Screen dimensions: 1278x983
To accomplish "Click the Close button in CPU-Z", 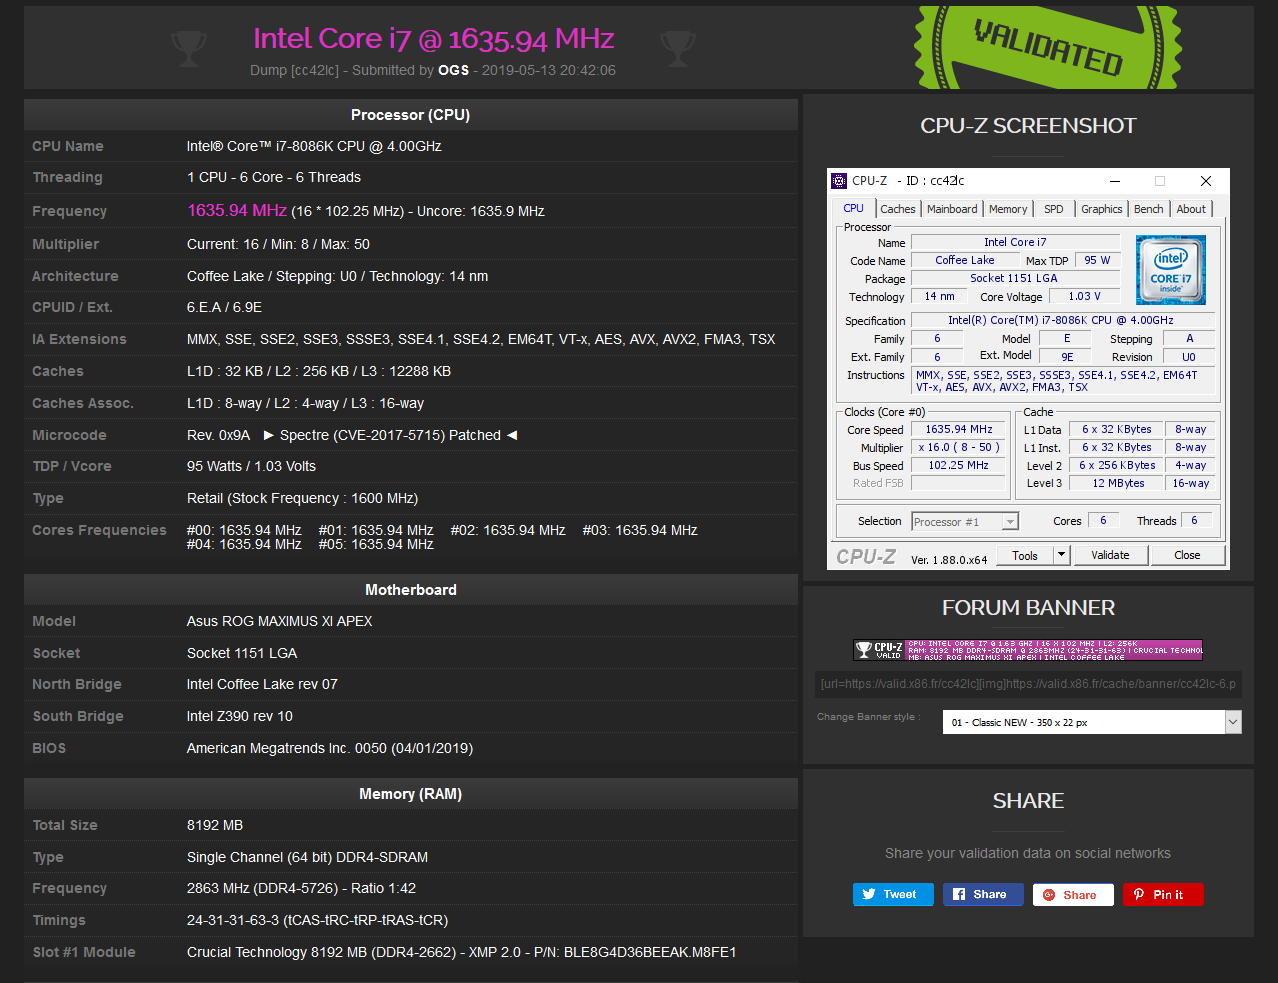I will [1187, 556].
